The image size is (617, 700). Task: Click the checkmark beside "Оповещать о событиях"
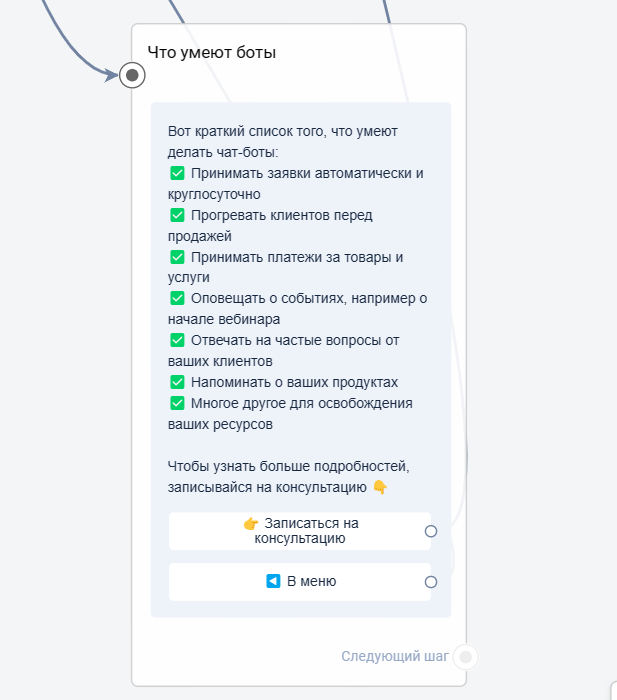(177, 298)
